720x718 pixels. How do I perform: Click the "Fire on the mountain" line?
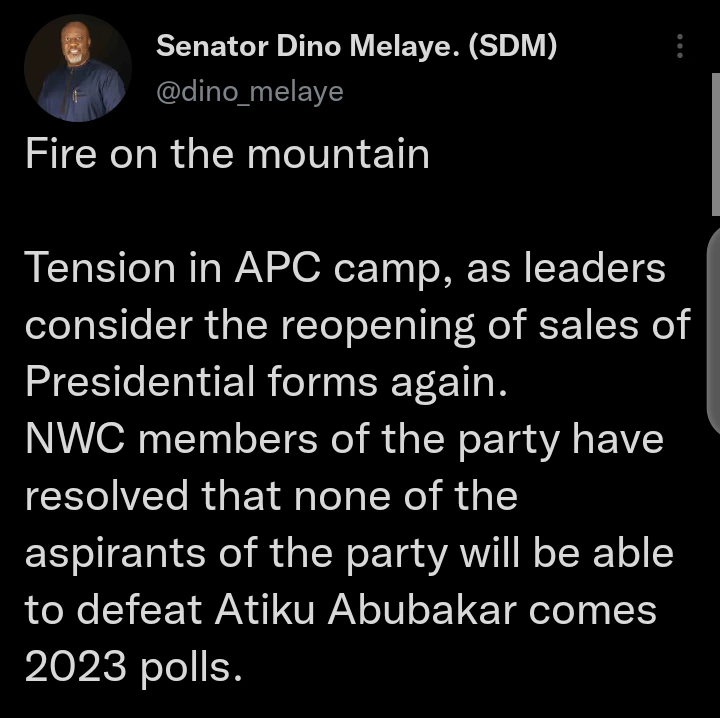tap(227, 155)
